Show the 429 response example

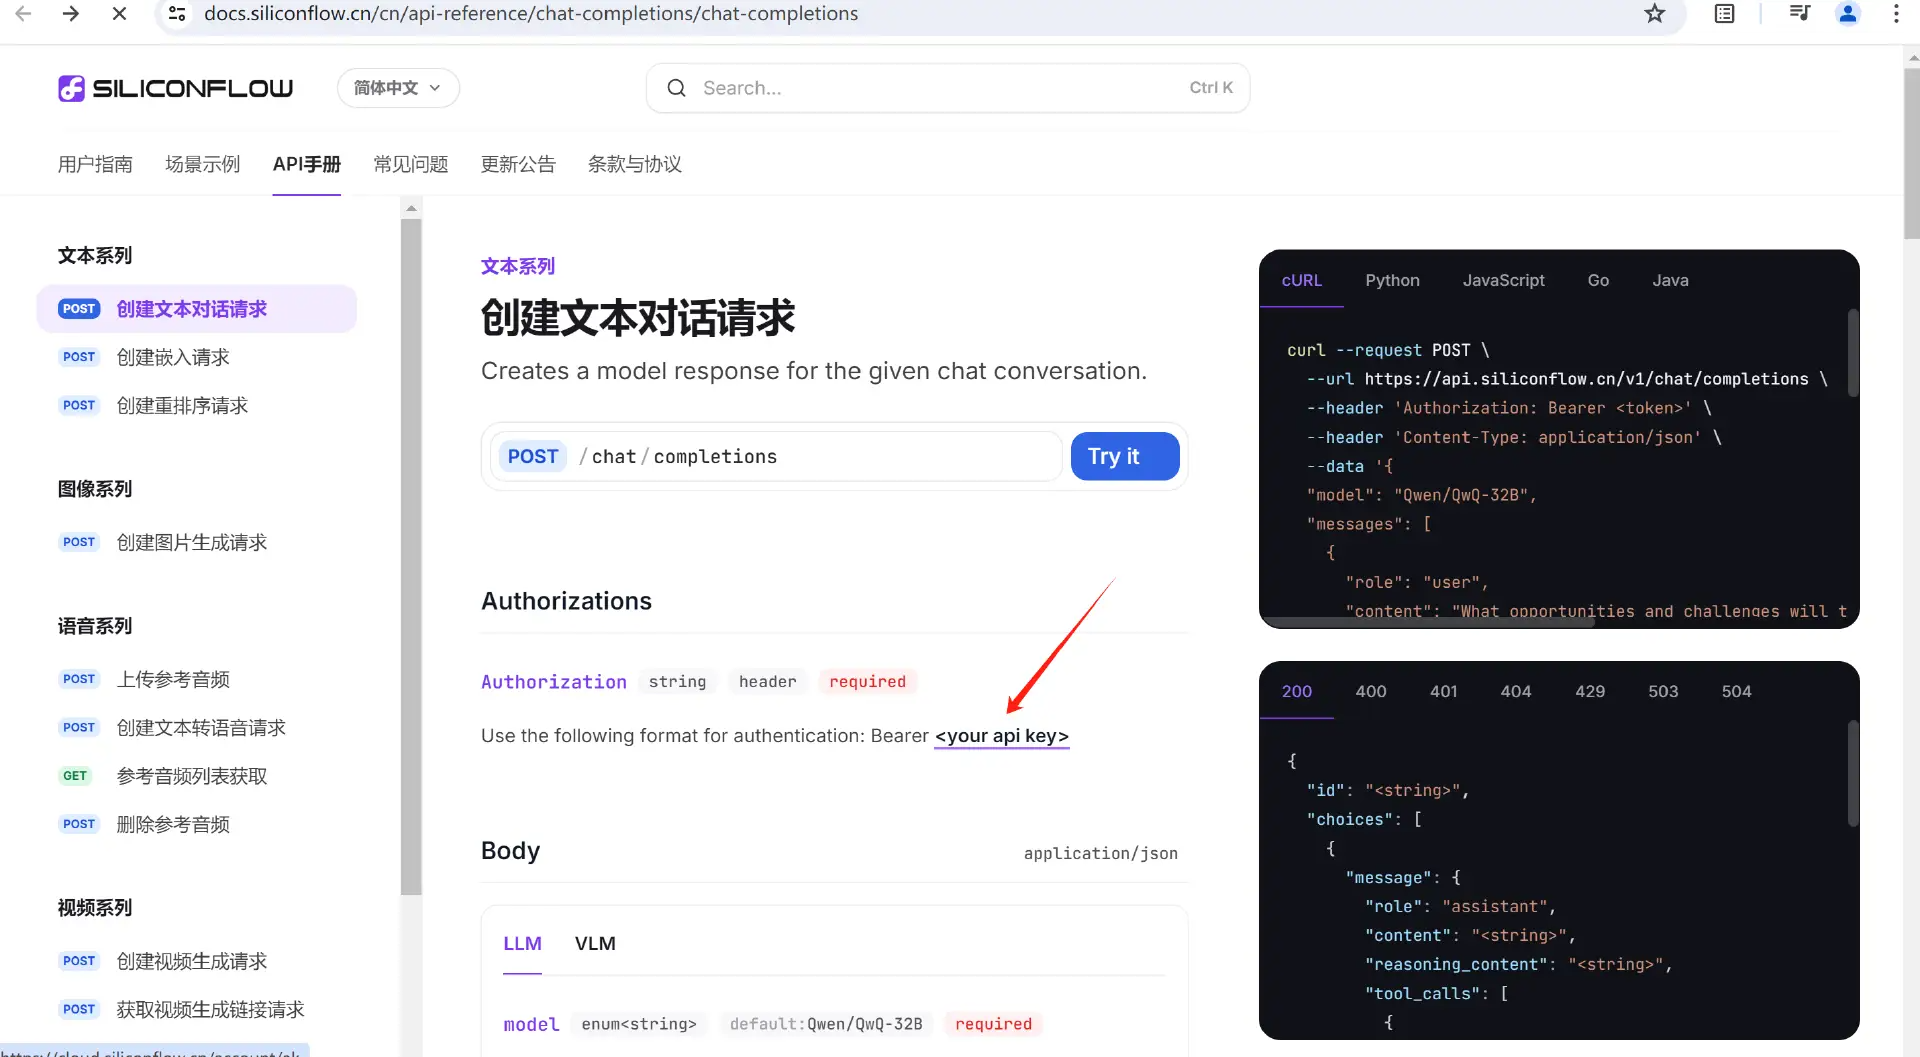(1590, 691)
